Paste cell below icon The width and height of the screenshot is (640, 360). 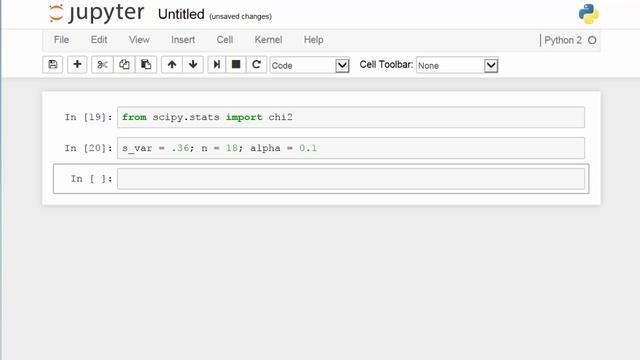click(146, 64)
